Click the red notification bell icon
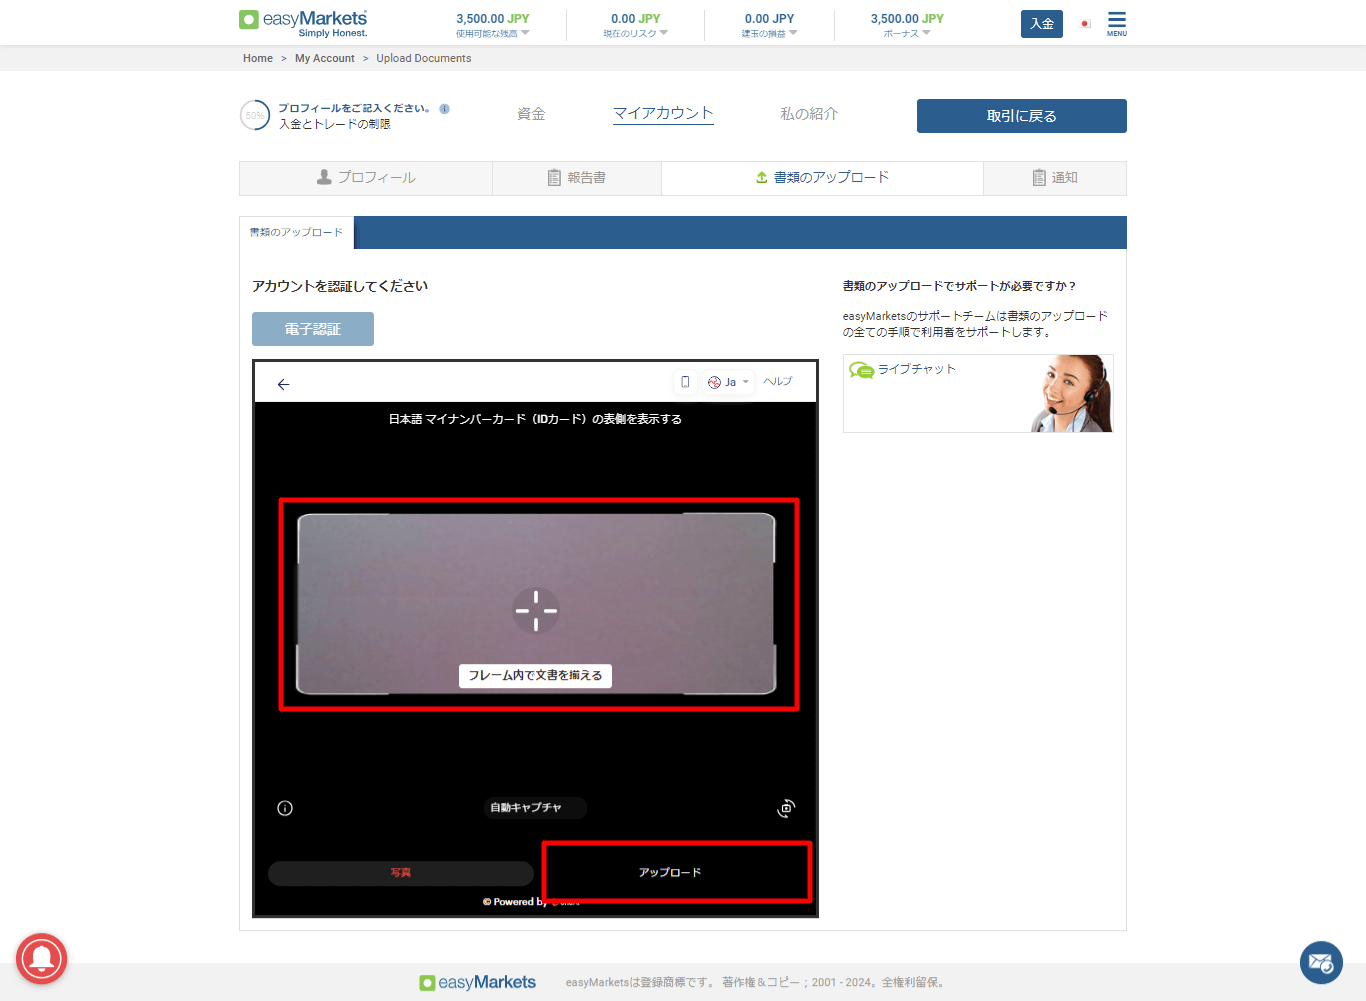1366x1001 pixels. point(41,959)
